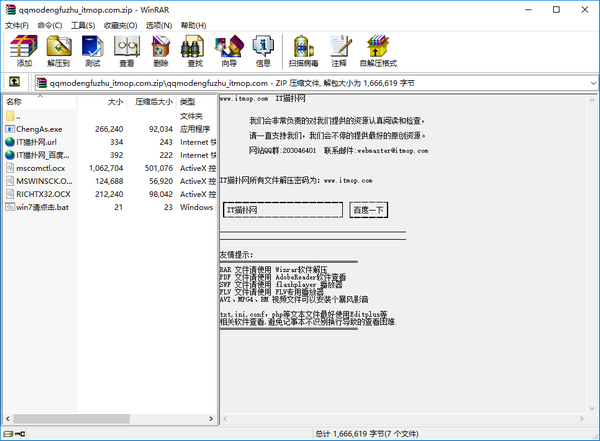Click the 查看 (View) toolbar icon
600x441 pixels.
click(127, 51)
